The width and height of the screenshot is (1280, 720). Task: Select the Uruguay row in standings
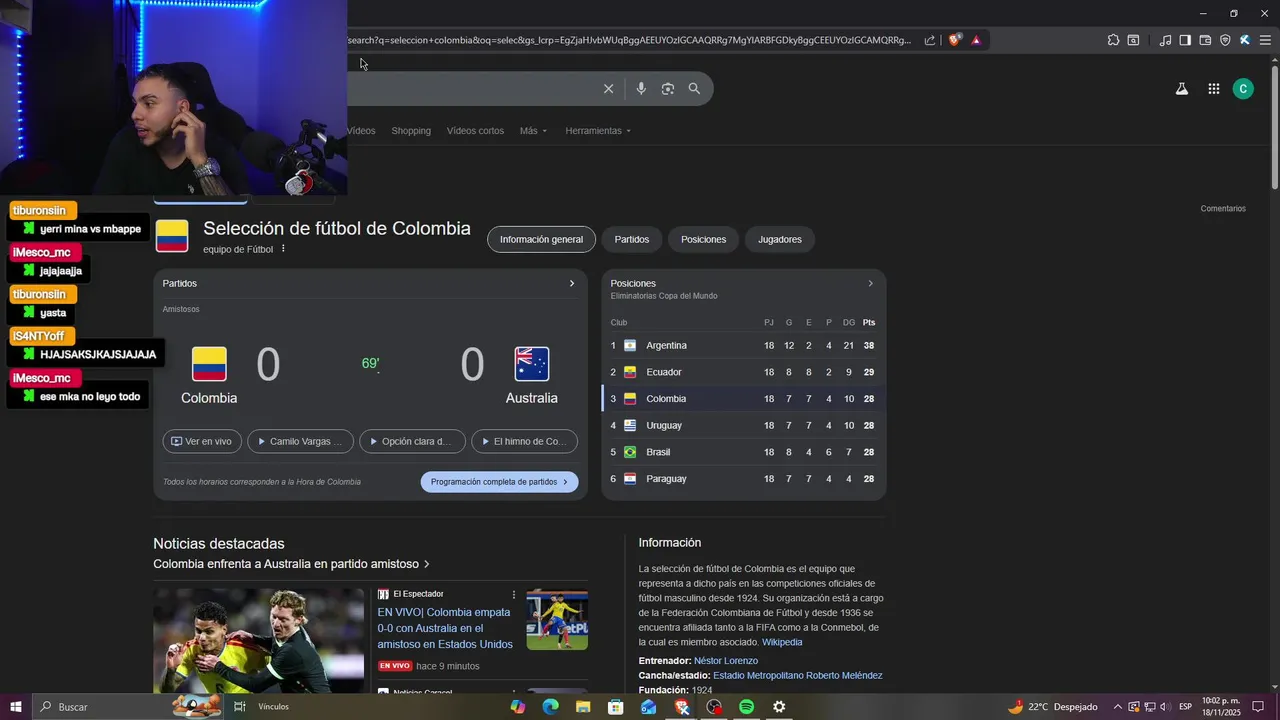(743, 425)
